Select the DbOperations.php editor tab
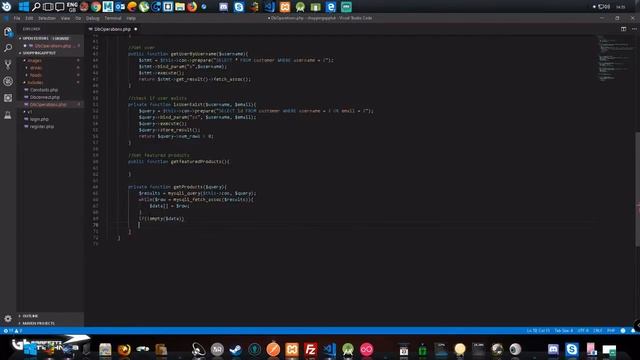 click(x=113, y=29)
